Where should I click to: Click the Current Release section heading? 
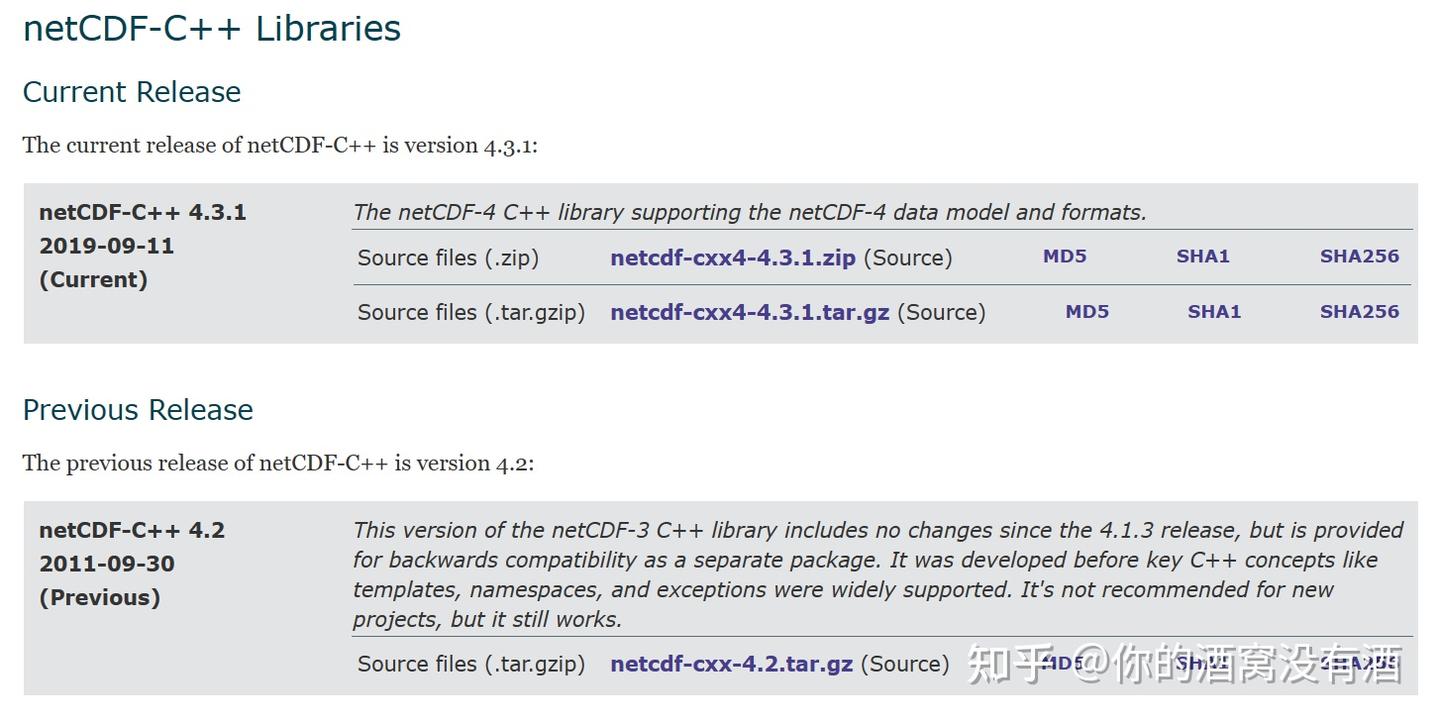[131, 92]
